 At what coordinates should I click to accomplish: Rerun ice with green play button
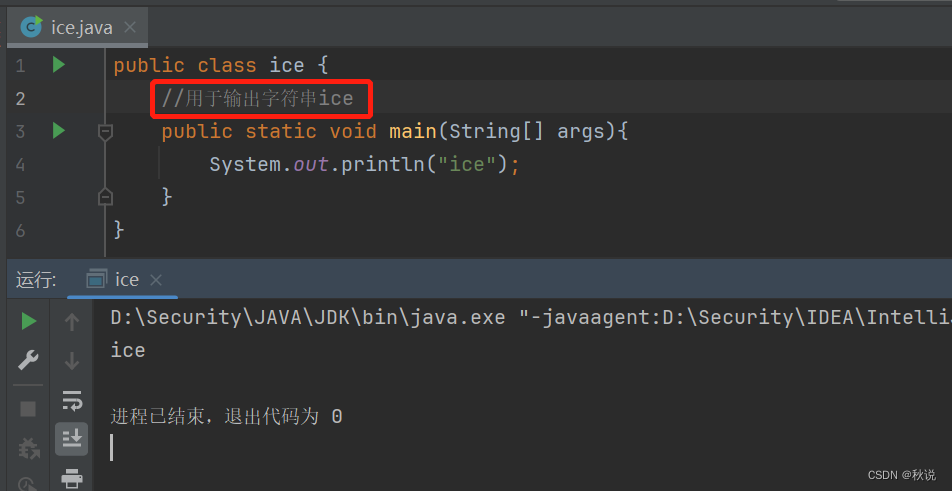(x=29, y=322)
